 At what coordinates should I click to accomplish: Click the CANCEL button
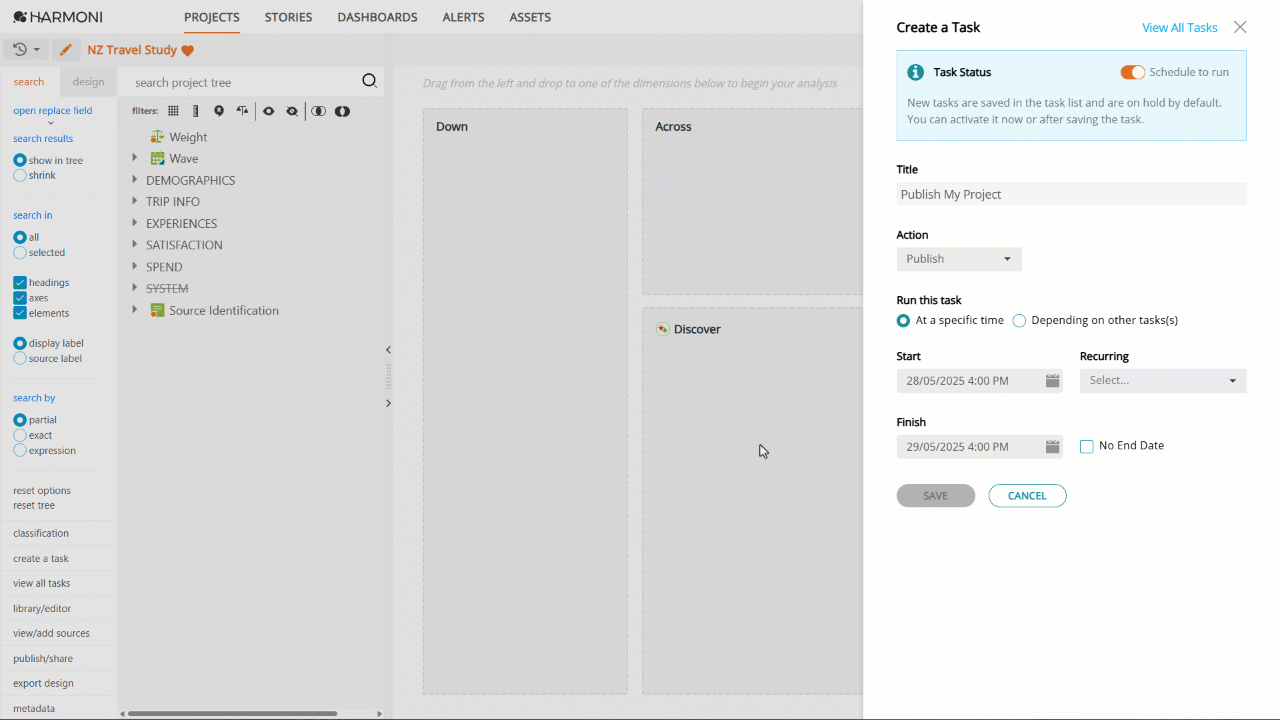(1027, 496)
